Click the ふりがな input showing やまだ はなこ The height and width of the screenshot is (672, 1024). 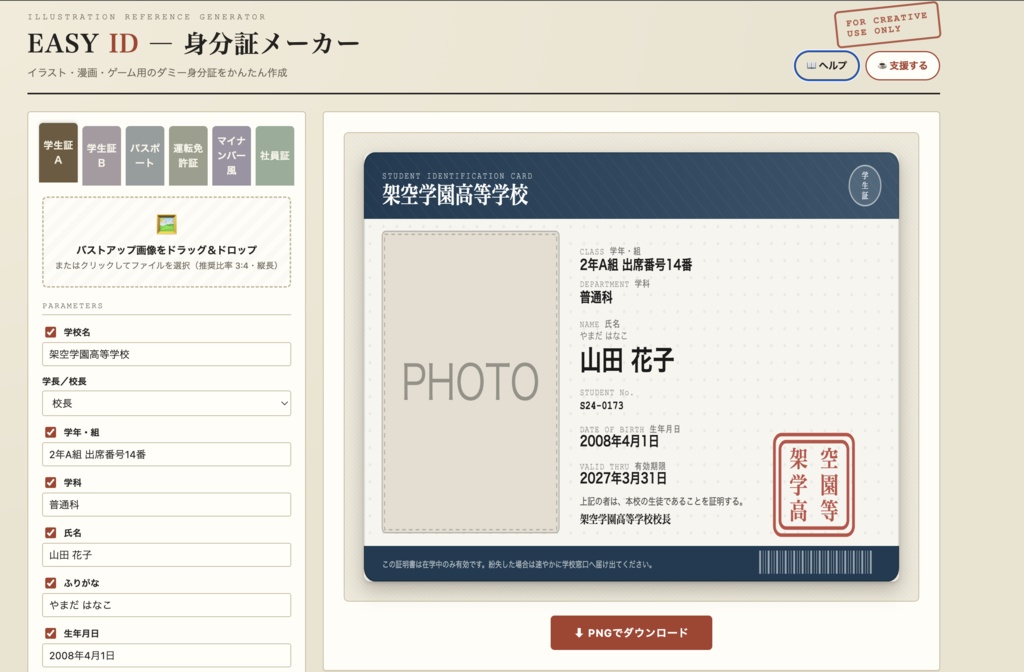167,605
